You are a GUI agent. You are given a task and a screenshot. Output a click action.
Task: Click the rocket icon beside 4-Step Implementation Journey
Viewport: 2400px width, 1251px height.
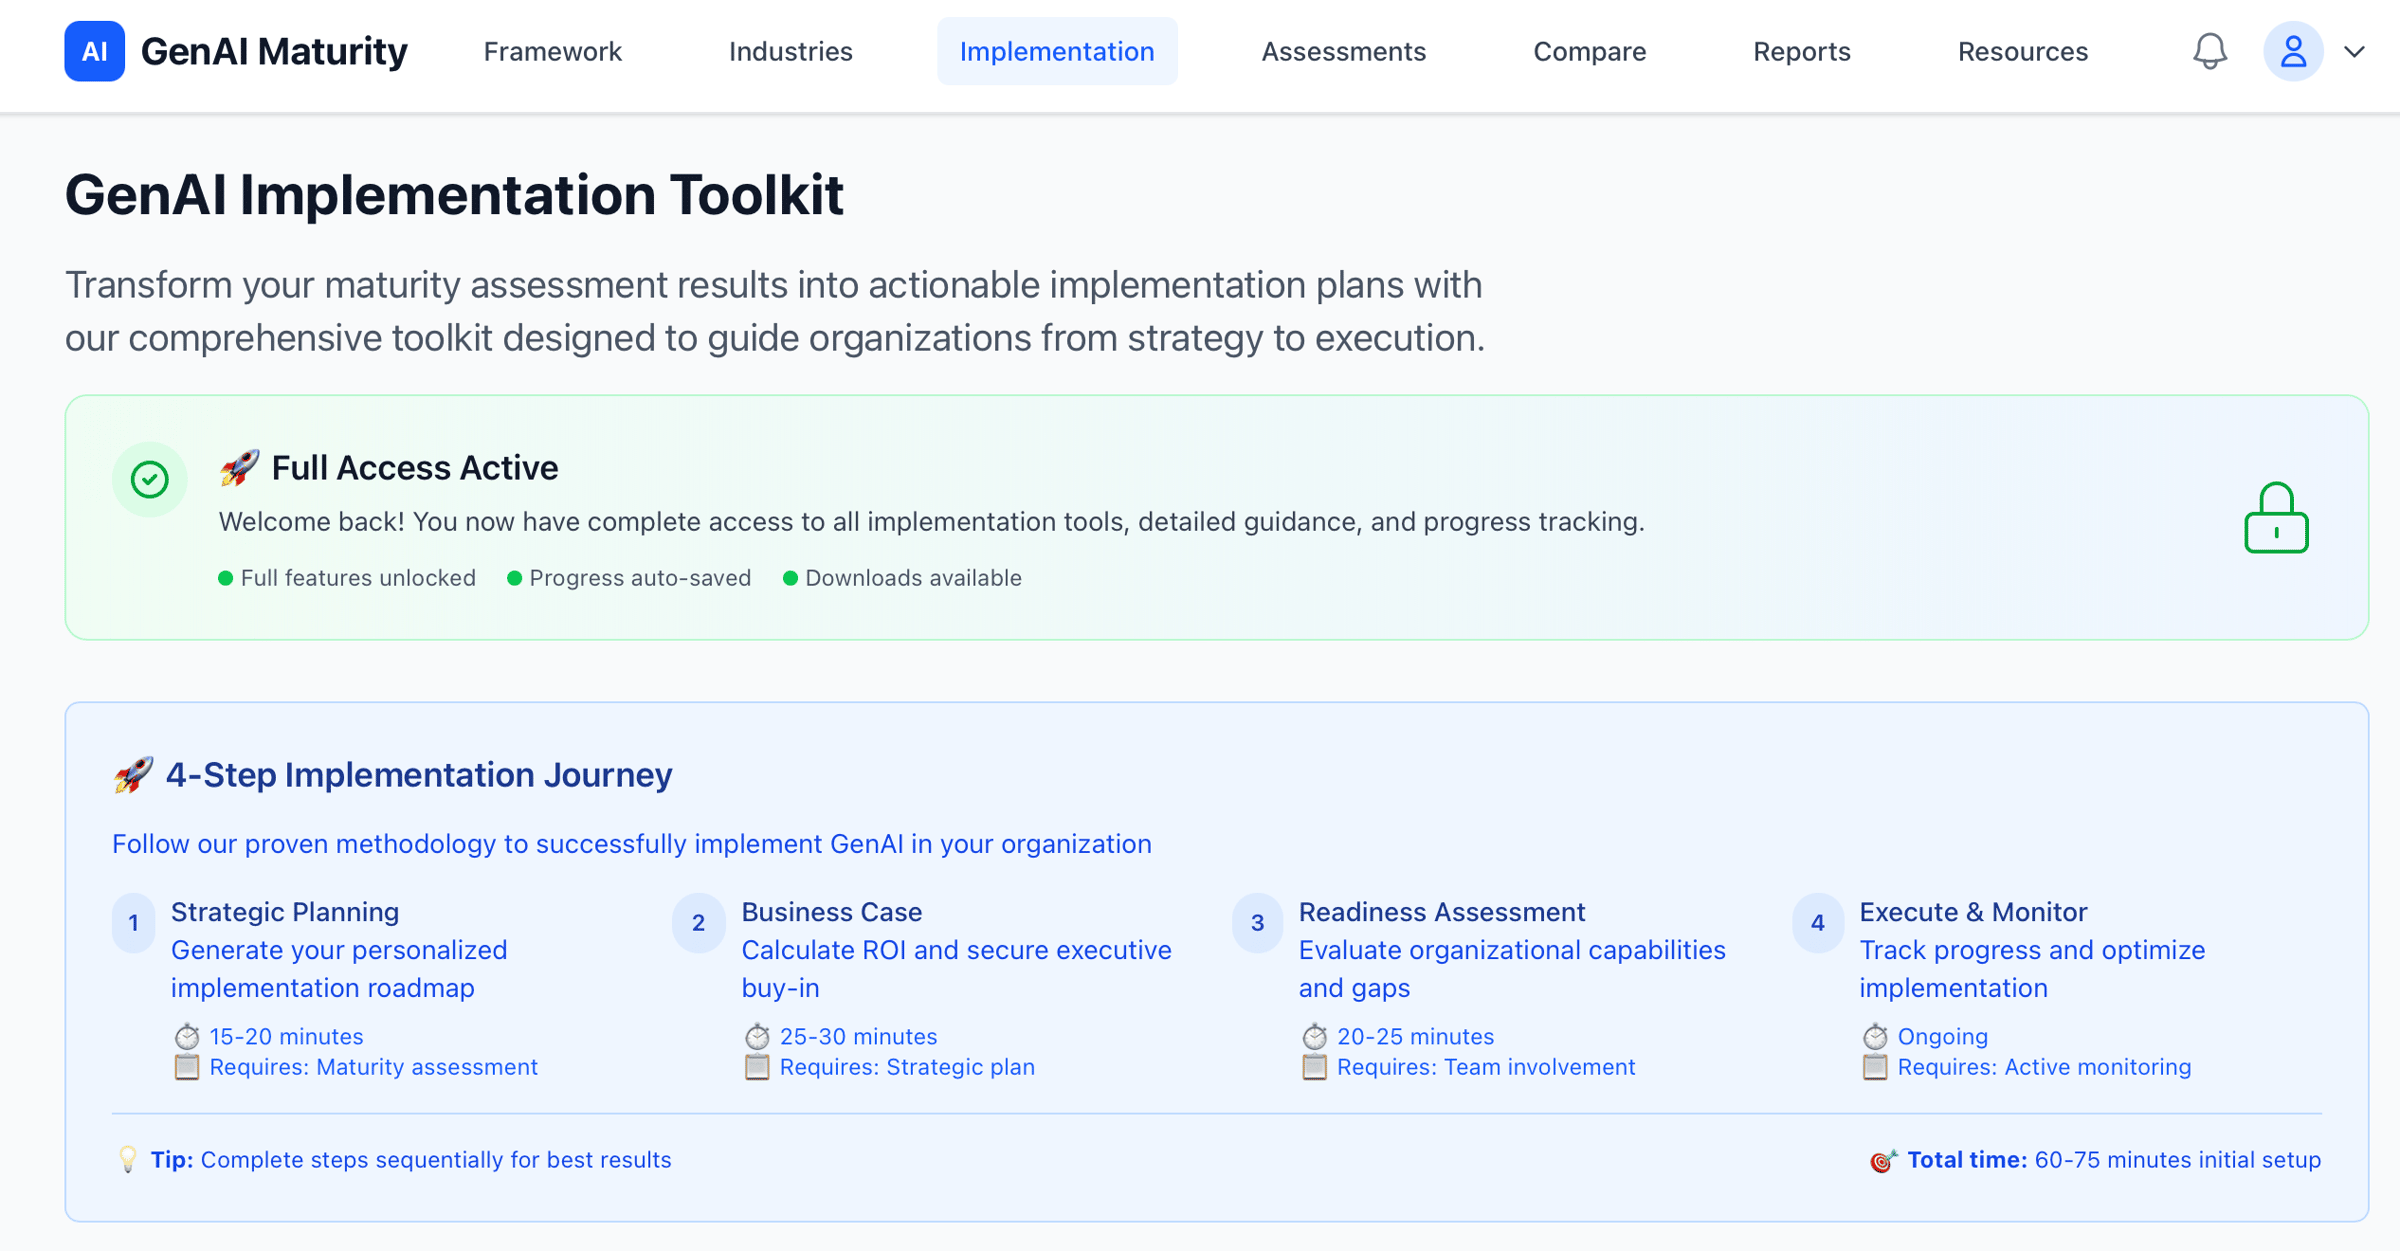click(x=133, y=774)
